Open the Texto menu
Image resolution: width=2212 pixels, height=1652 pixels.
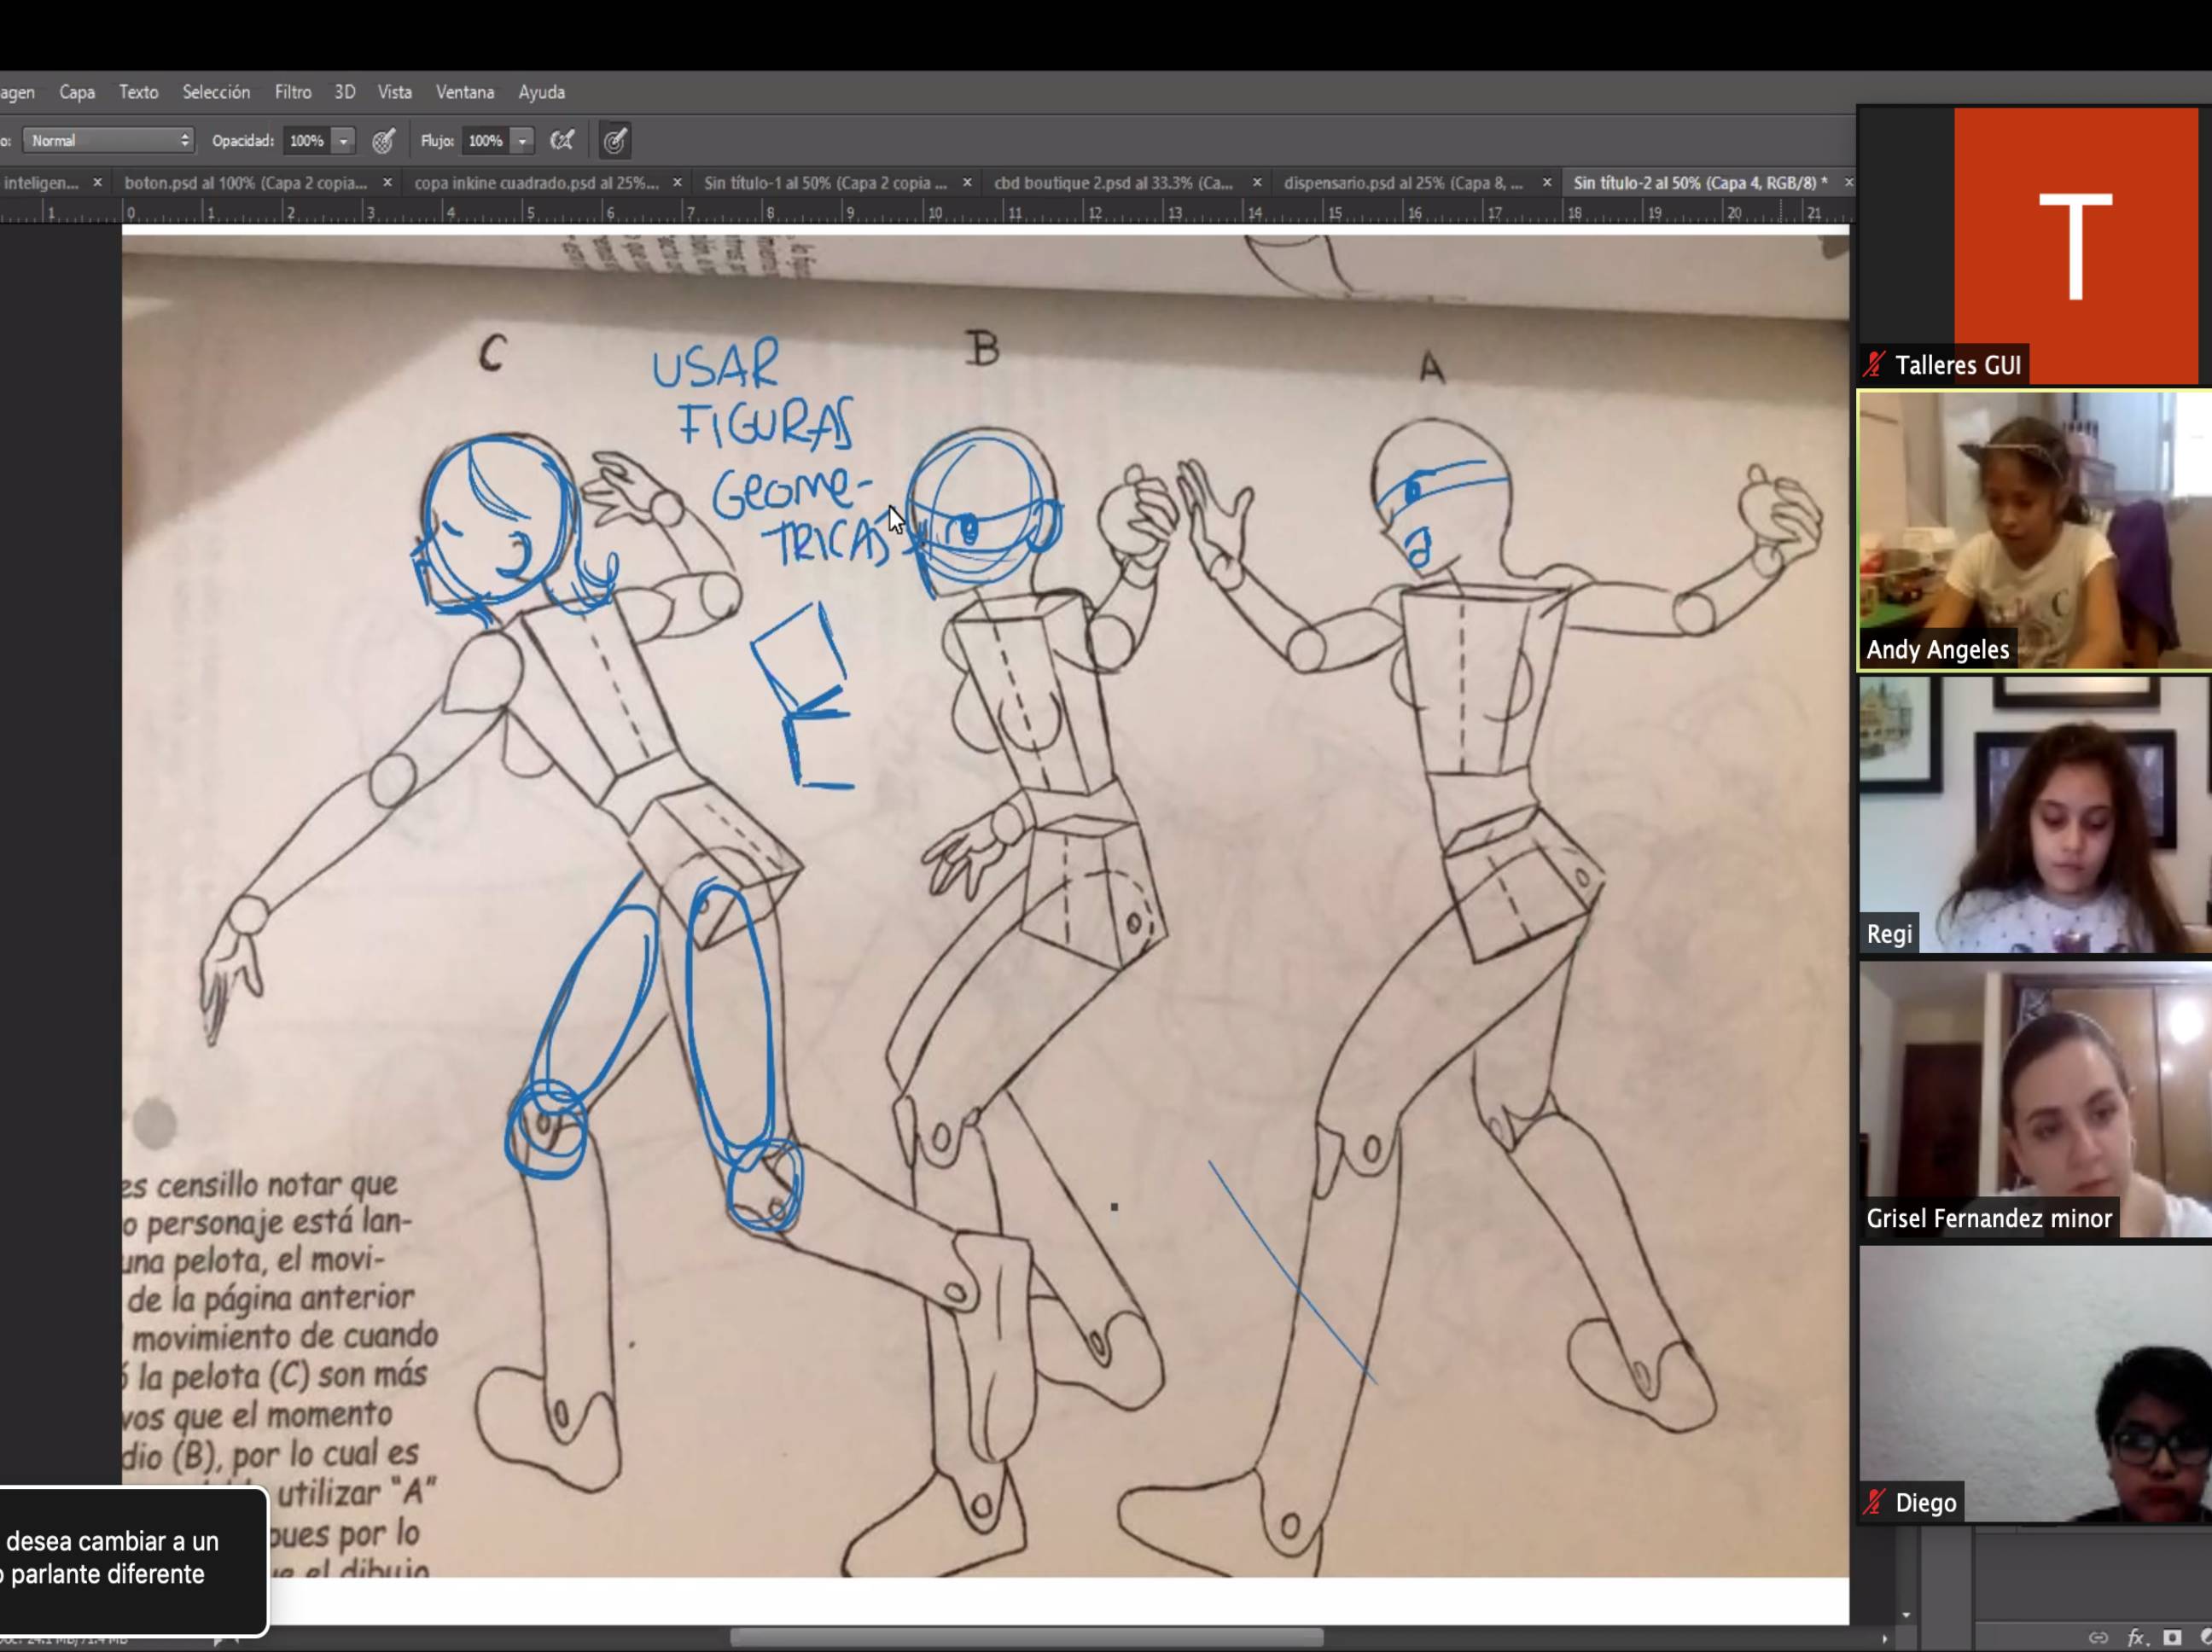click(138, 92)
